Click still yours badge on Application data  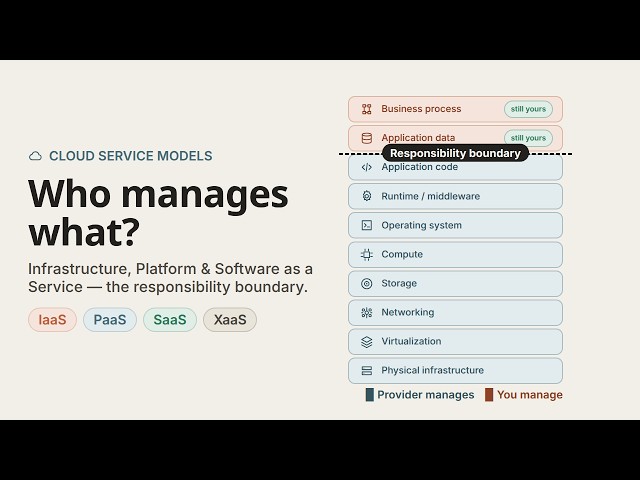click(x=528, y=138)
